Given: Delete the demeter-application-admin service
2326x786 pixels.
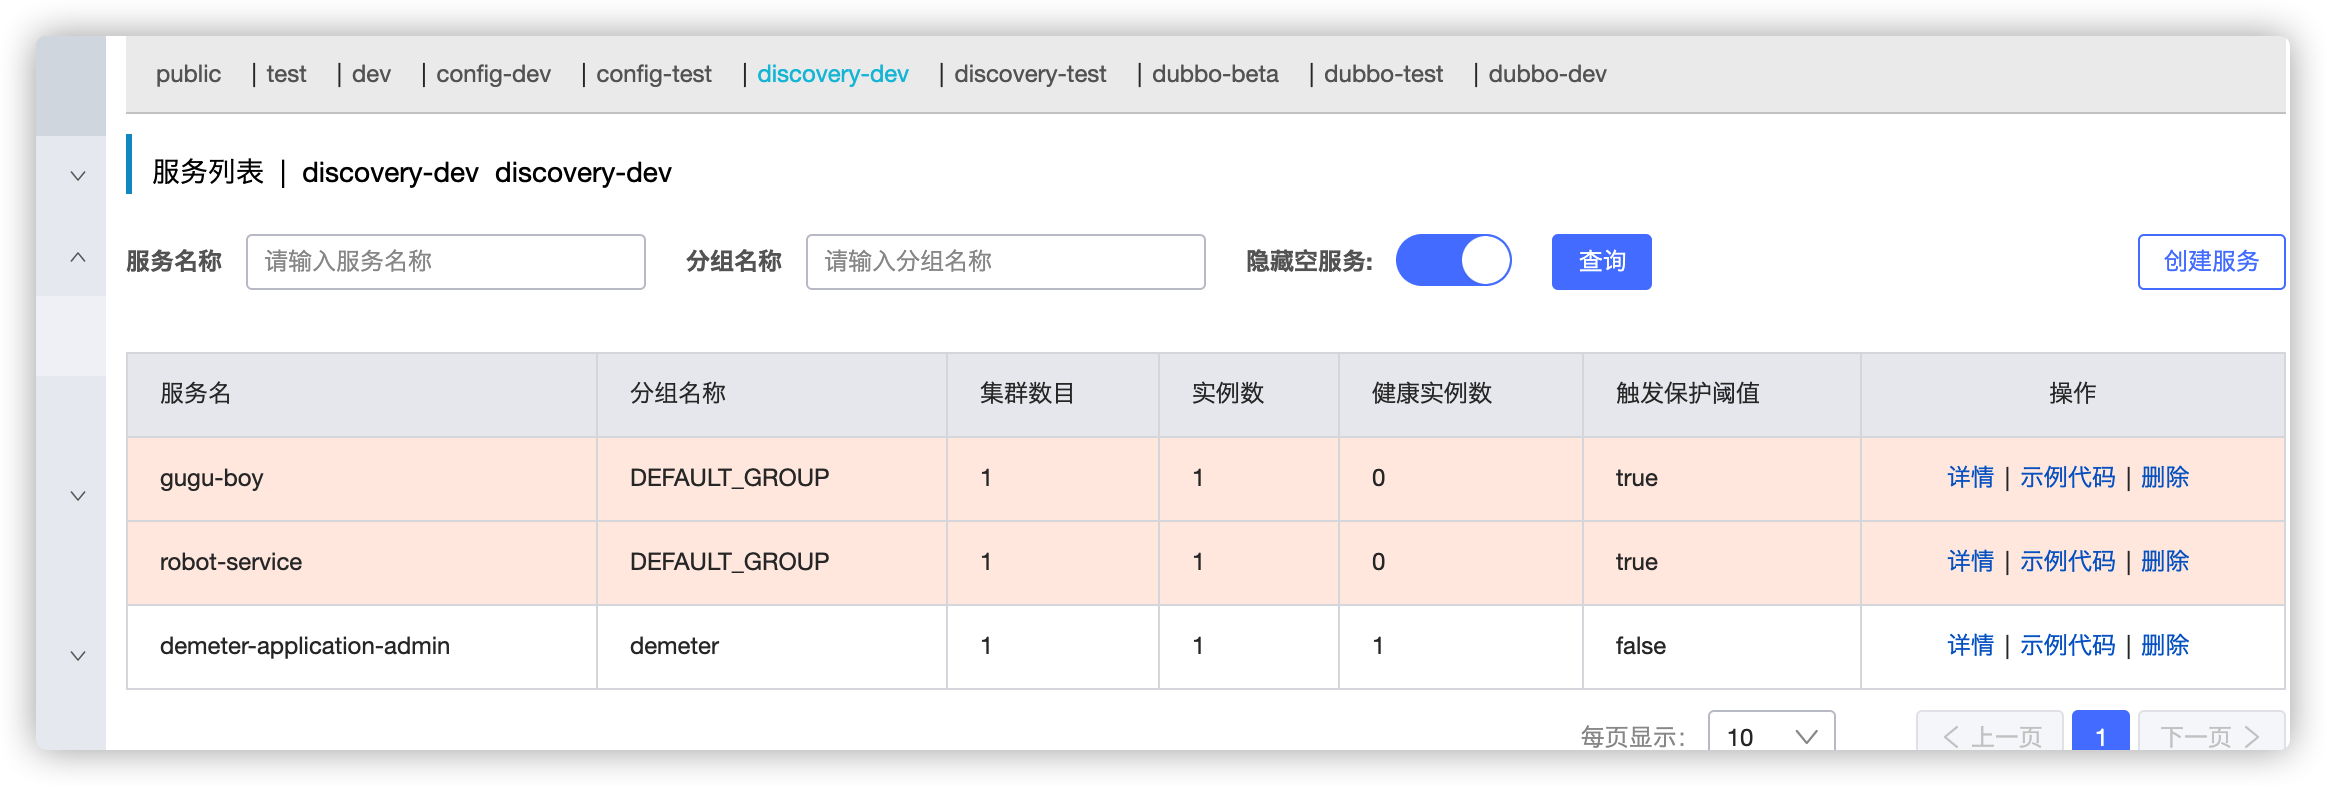Looking at the screenshot, I should [2165, 646].
